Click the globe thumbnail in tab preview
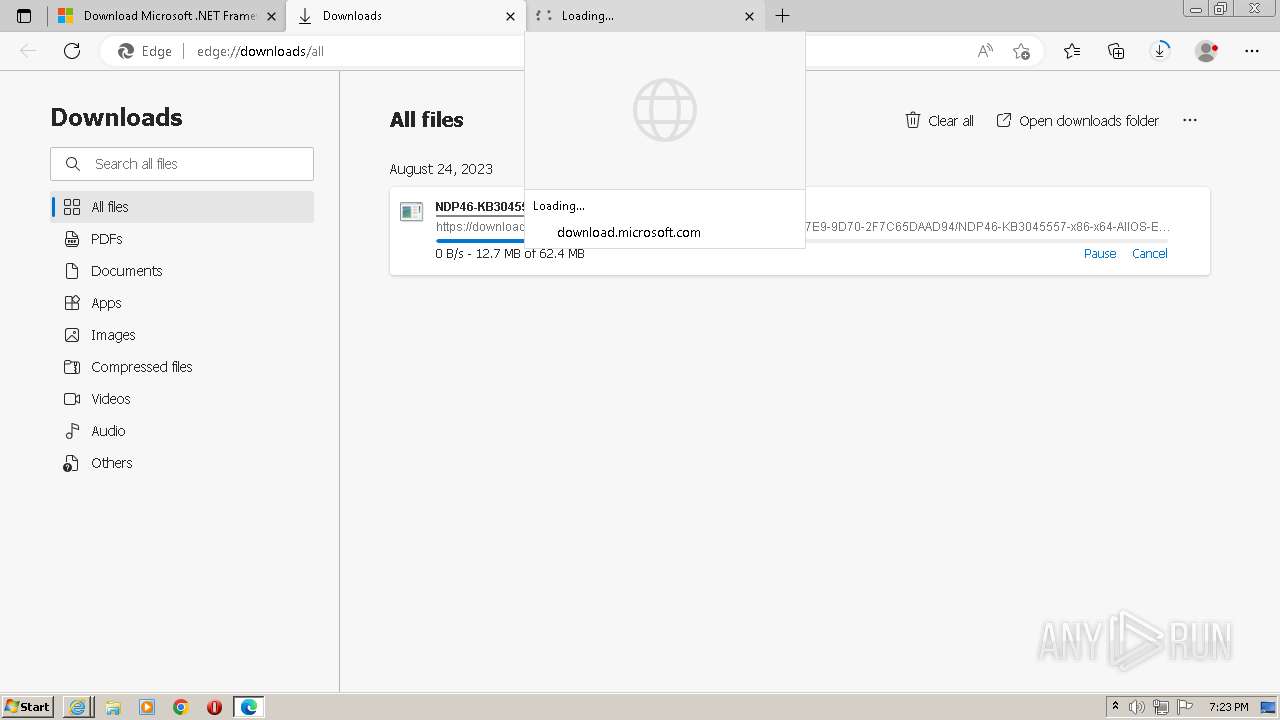 [665, 110]
